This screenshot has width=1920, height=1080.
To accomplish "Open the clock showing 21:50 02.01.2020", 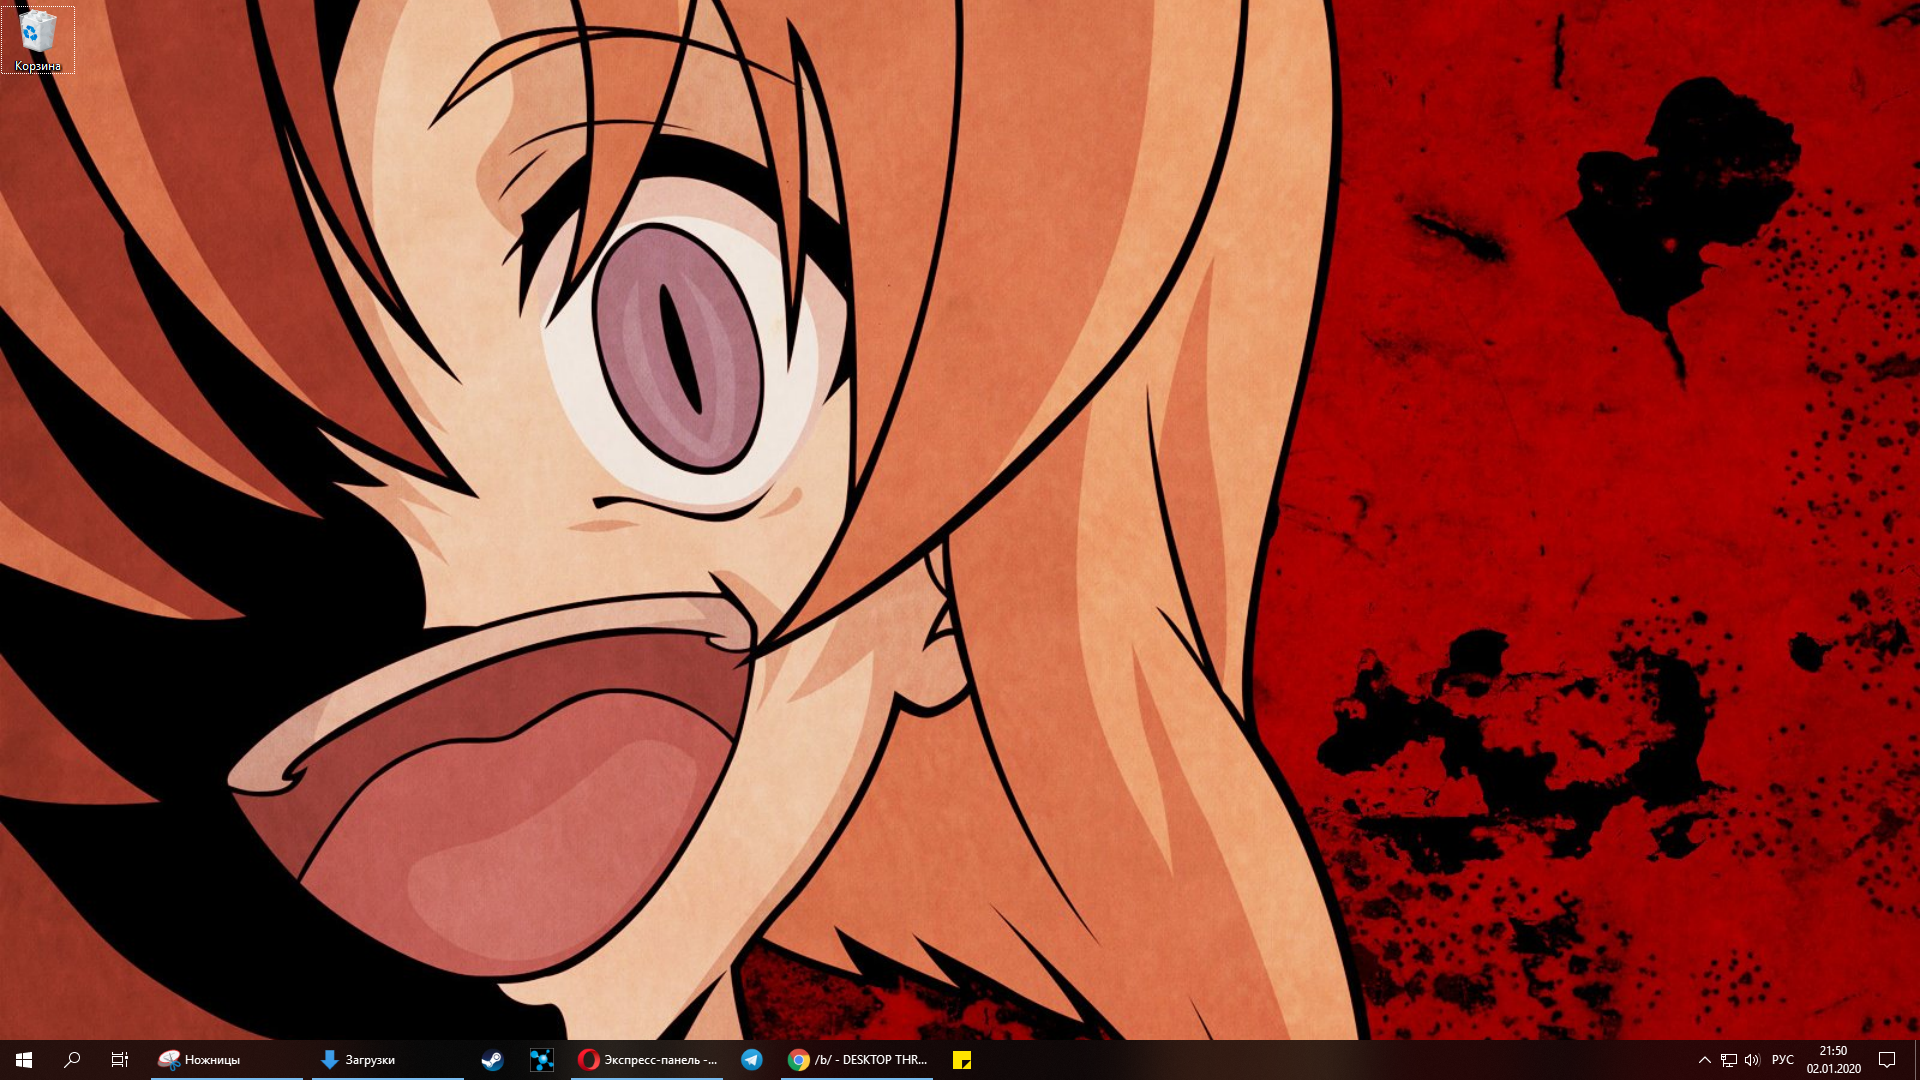I will click(1833, 1060).
